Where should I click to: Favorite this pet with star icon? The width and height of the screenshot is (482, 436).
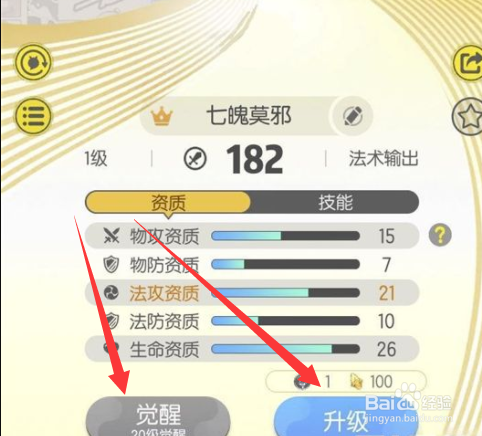[x=468, y=116]
